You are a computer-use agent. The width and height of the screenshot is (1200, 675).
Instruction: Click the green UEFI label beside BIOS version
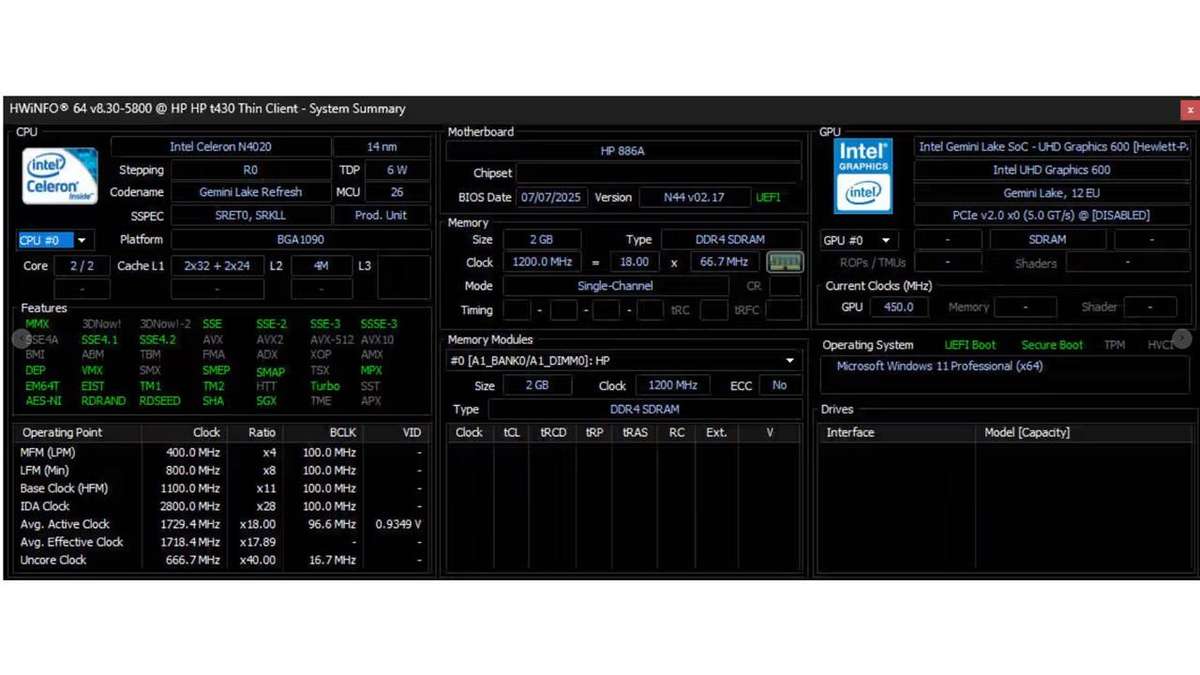point(768,198)
